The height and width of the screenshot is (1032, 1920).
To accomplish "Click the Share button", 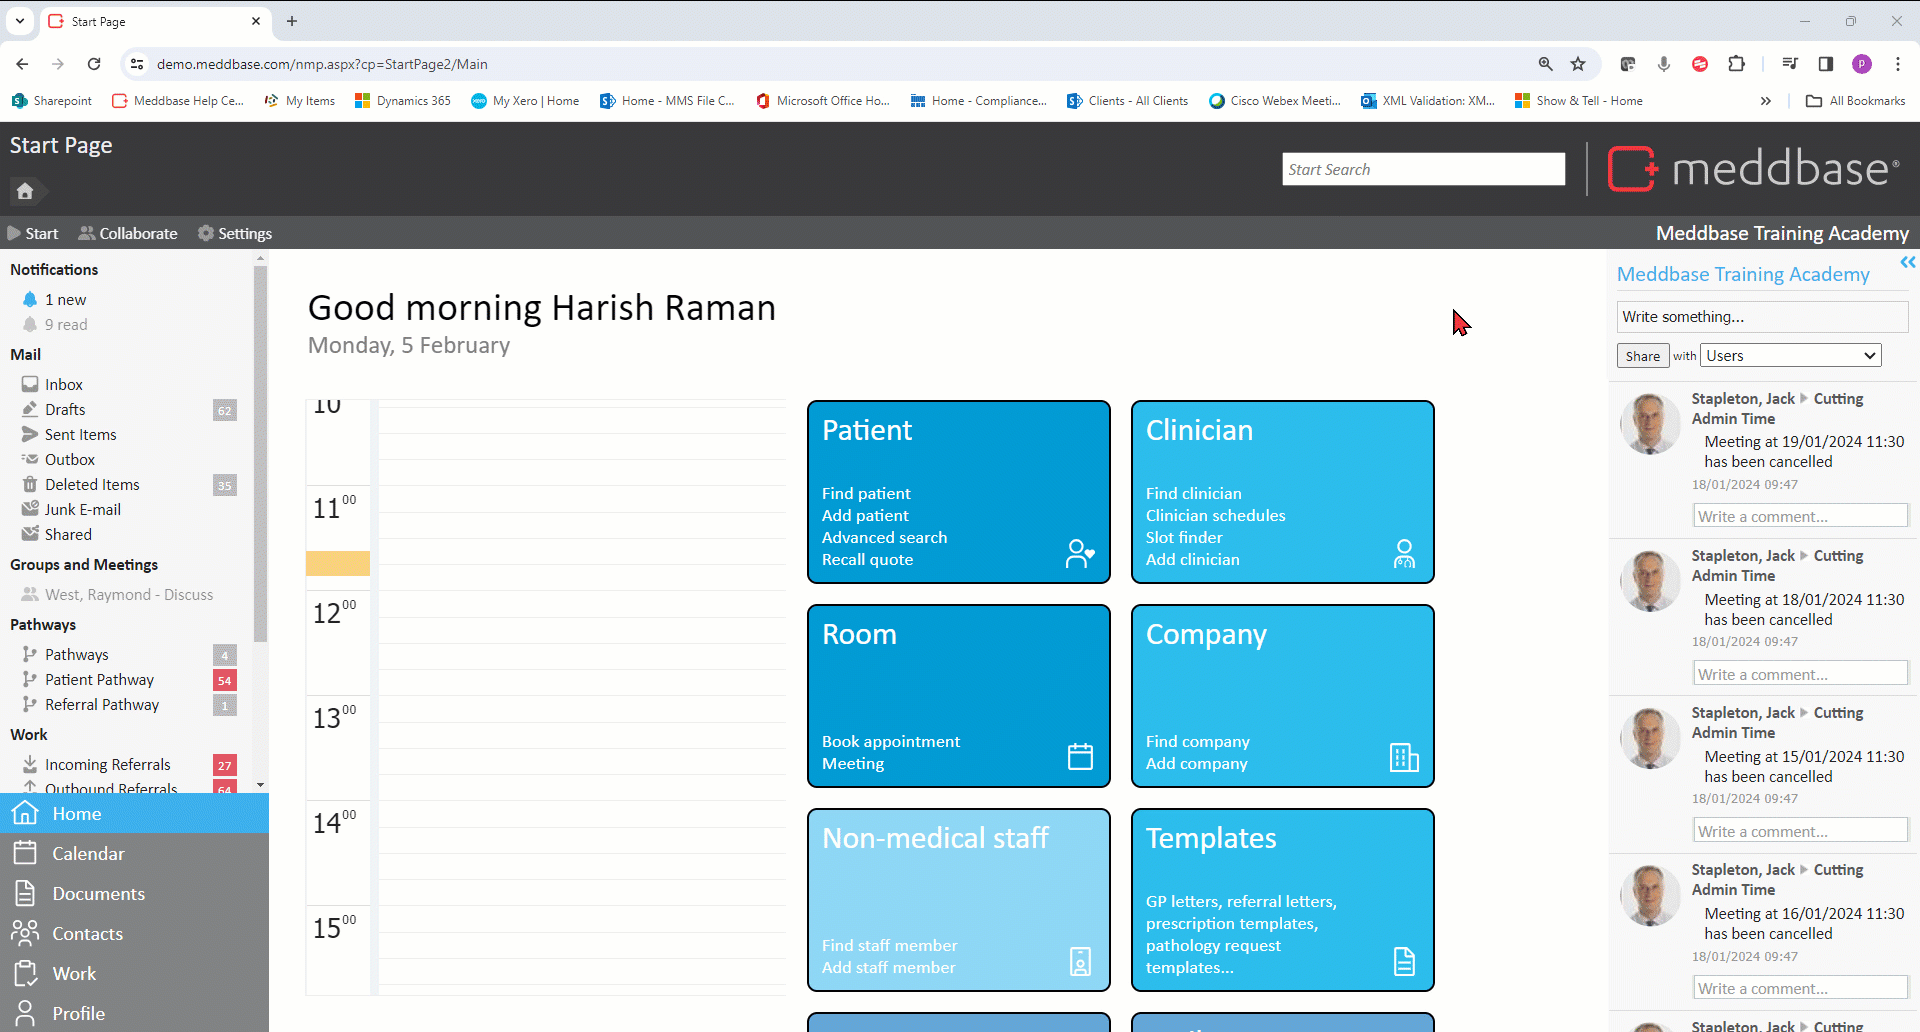I will (1642, 356).
